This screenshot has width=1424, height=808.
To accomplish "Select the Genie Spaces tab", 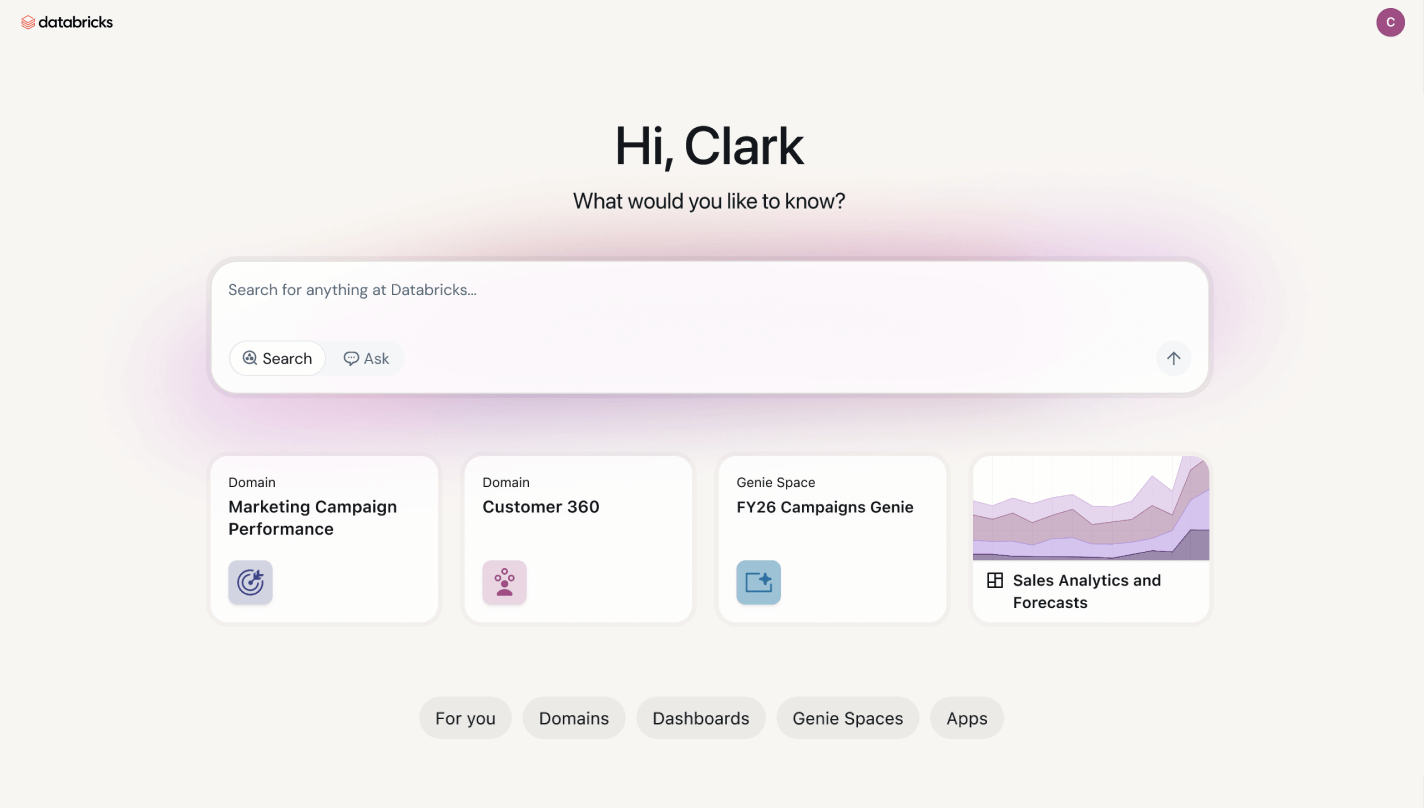I will click(848, 718).
